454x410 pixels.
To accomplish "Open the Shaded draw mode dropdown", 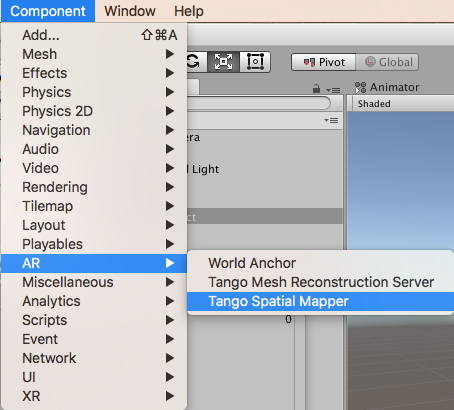I will pos(374,104).
